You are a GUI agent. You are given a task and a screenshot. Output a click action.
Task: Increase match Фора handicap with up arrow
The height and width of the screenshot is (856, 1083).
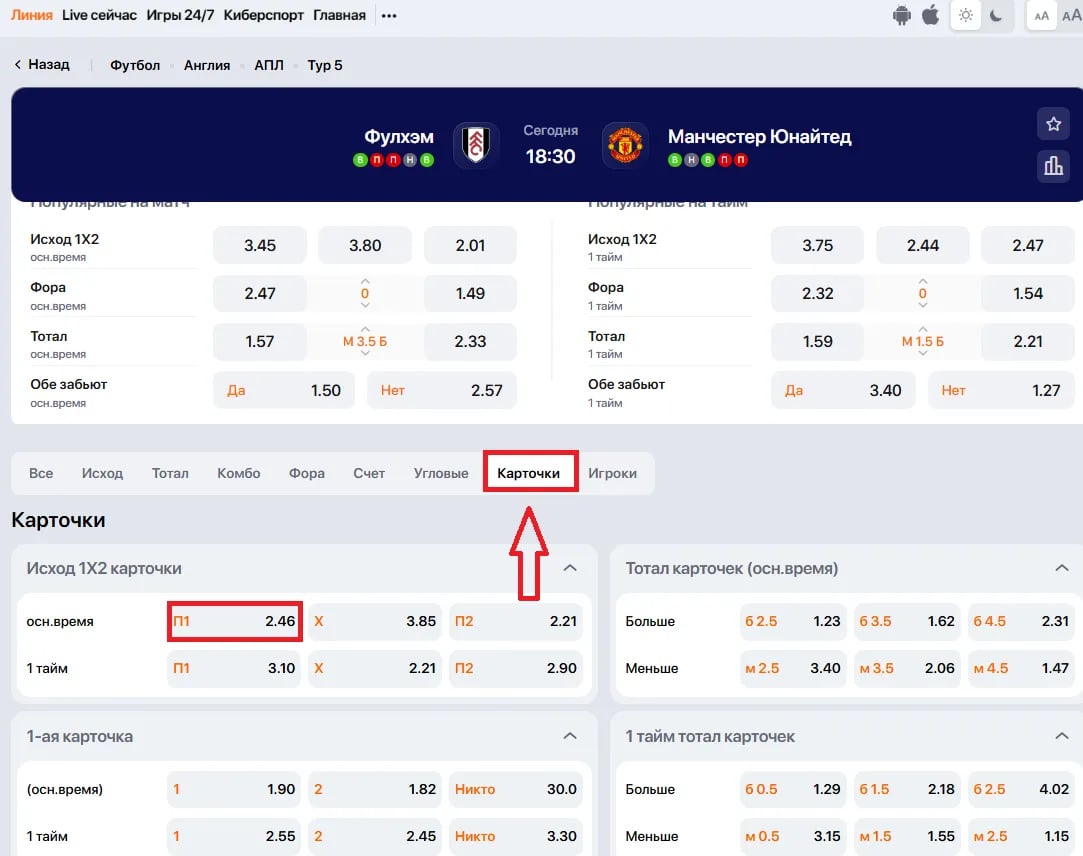365,281
